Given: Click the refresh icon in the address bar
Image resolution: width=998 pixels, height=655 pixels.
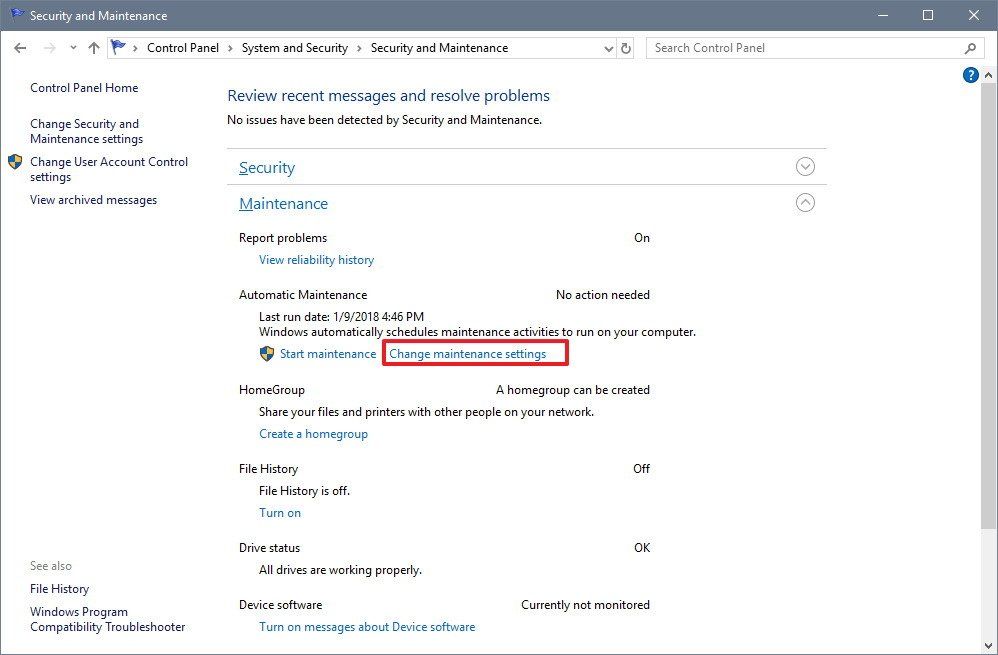Looking at the screenshot, I should [625, 47].
